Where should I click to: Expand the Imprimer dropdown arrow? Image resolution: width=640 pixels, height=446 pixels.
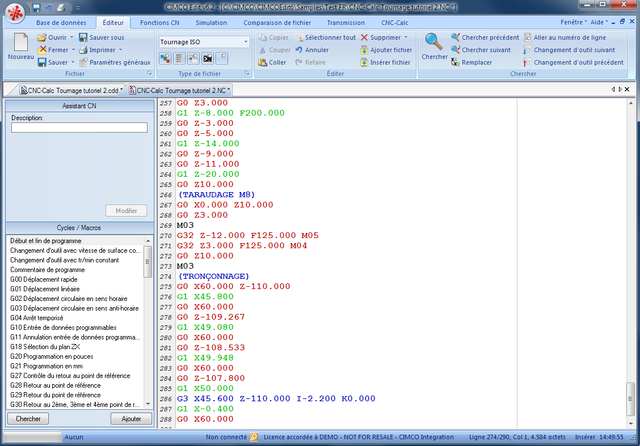coord(120,50)
